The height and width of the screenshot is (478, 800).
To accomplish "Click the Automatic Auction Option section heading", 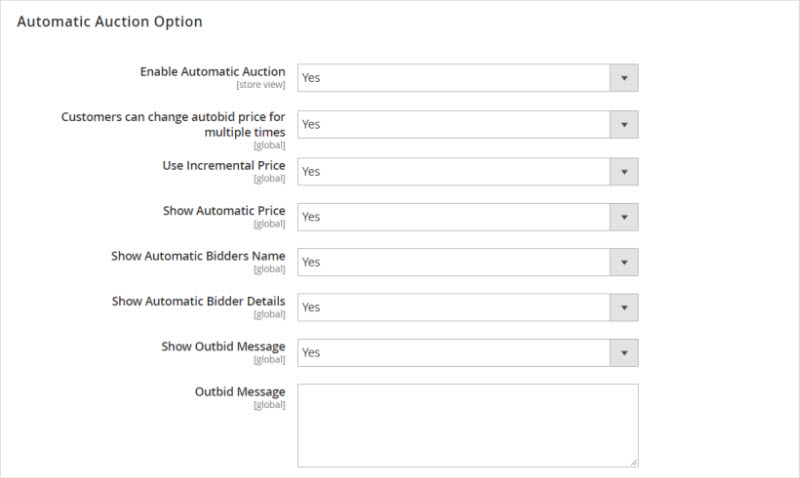I will click(x=109, y=21).
